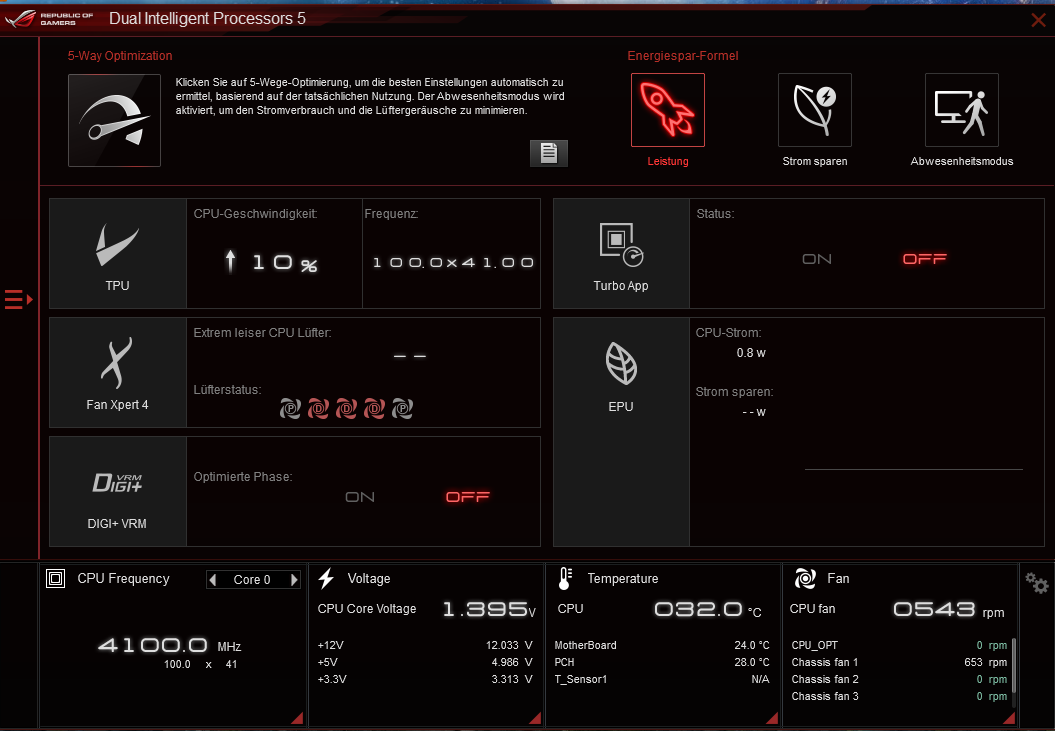The height and width of the screenshot is (731, 1055).
Task: Click the frequency 100.0x41.00 value
Action: coord(453,263)
